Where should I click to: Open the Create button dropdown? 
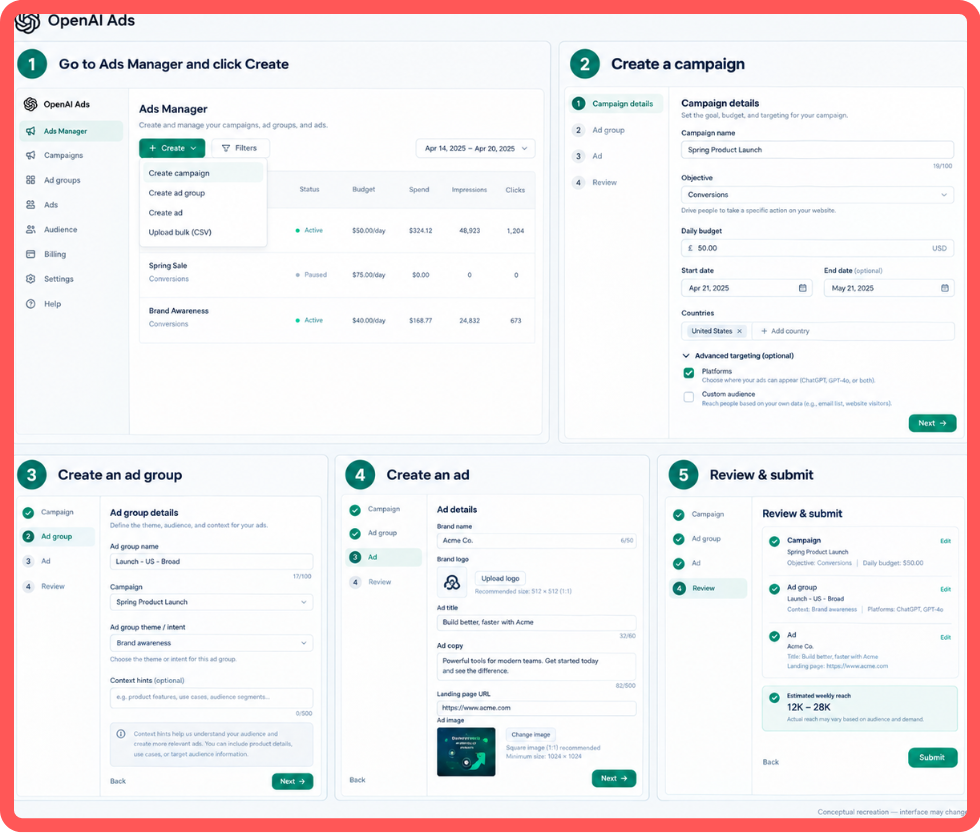pos(172,148)
